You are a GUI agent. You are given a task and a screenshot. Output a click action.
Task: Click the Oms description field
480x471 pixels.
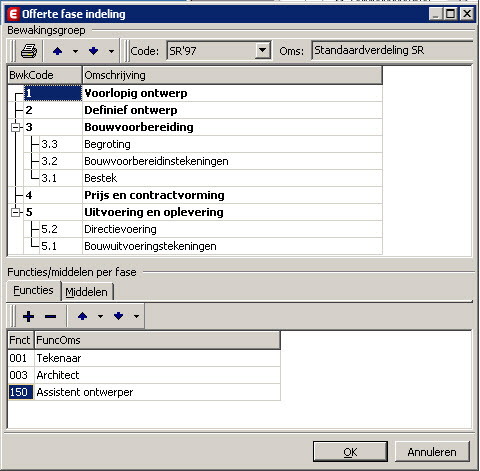point(392,50)
